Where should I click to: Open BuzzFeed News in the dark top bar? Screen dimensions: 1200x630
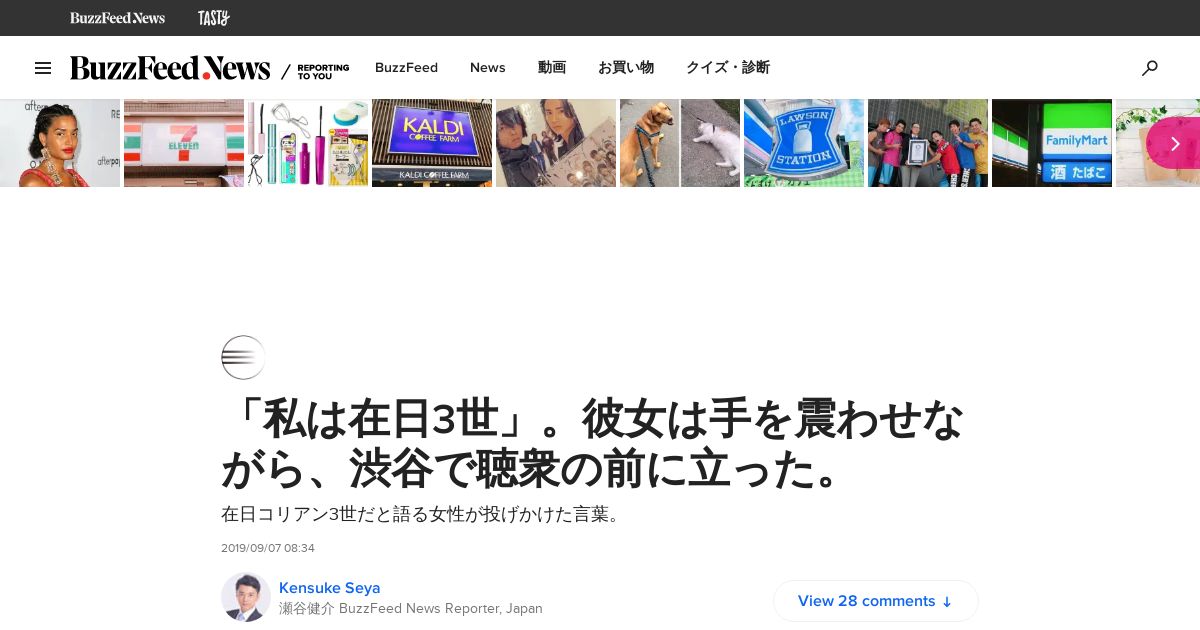117,18
